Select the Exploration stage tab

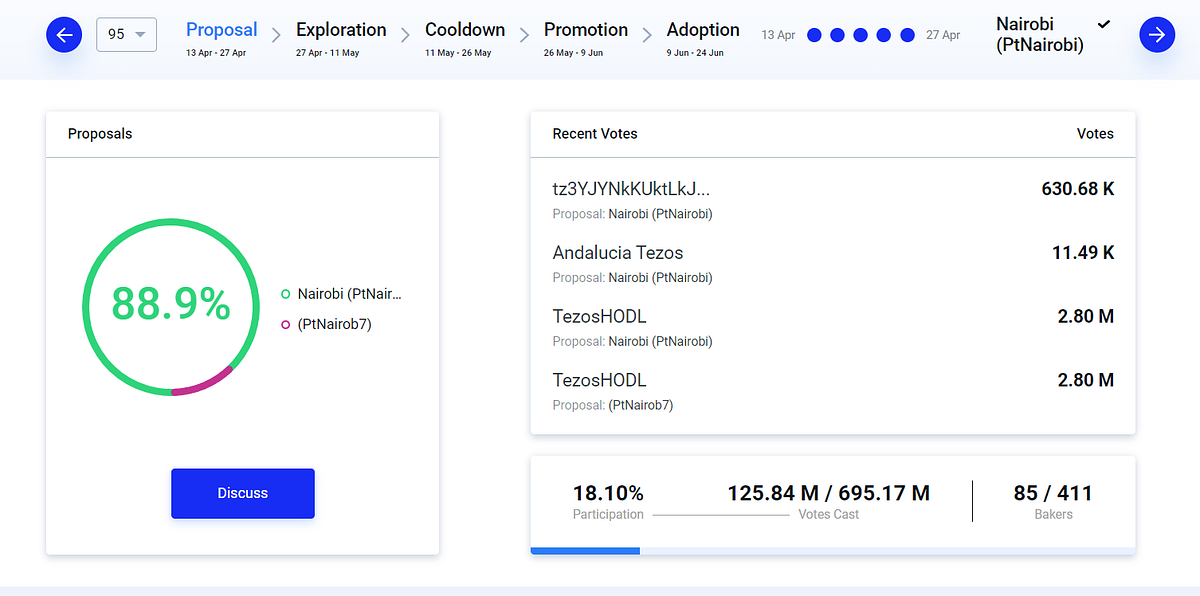point(341,38)
